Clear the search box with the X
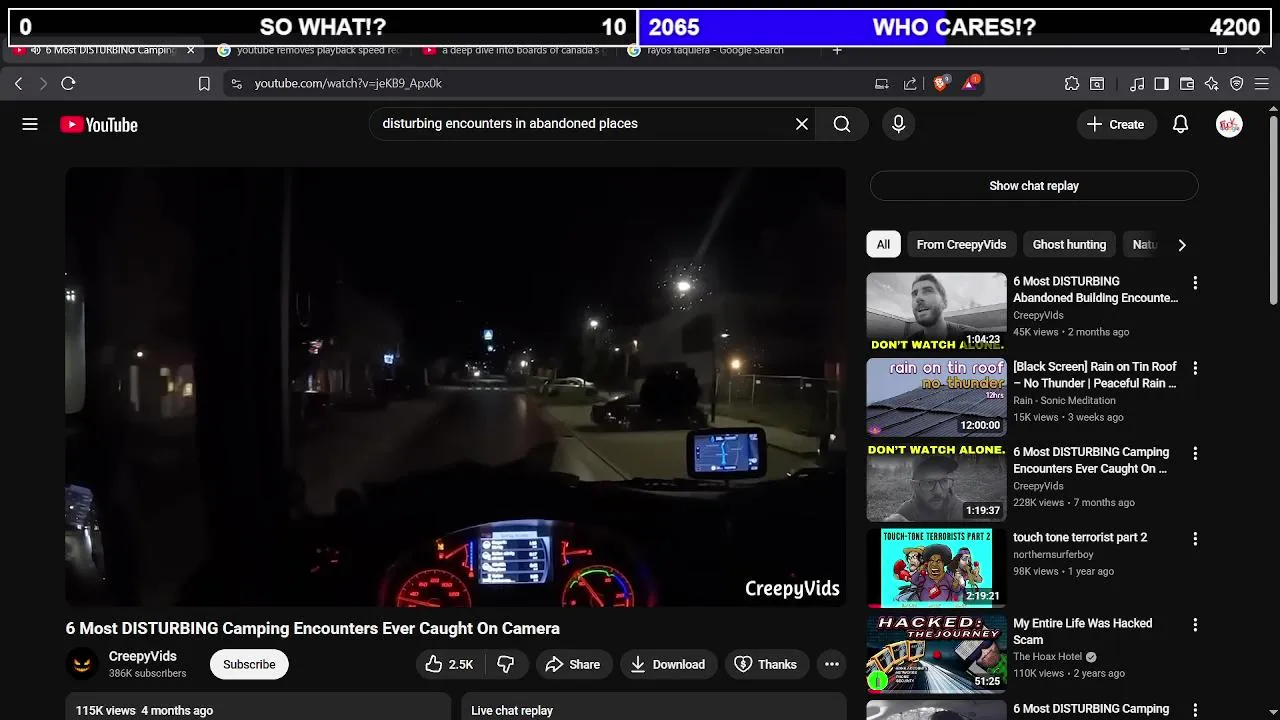The image size is (1280, 720). (802, 124)
